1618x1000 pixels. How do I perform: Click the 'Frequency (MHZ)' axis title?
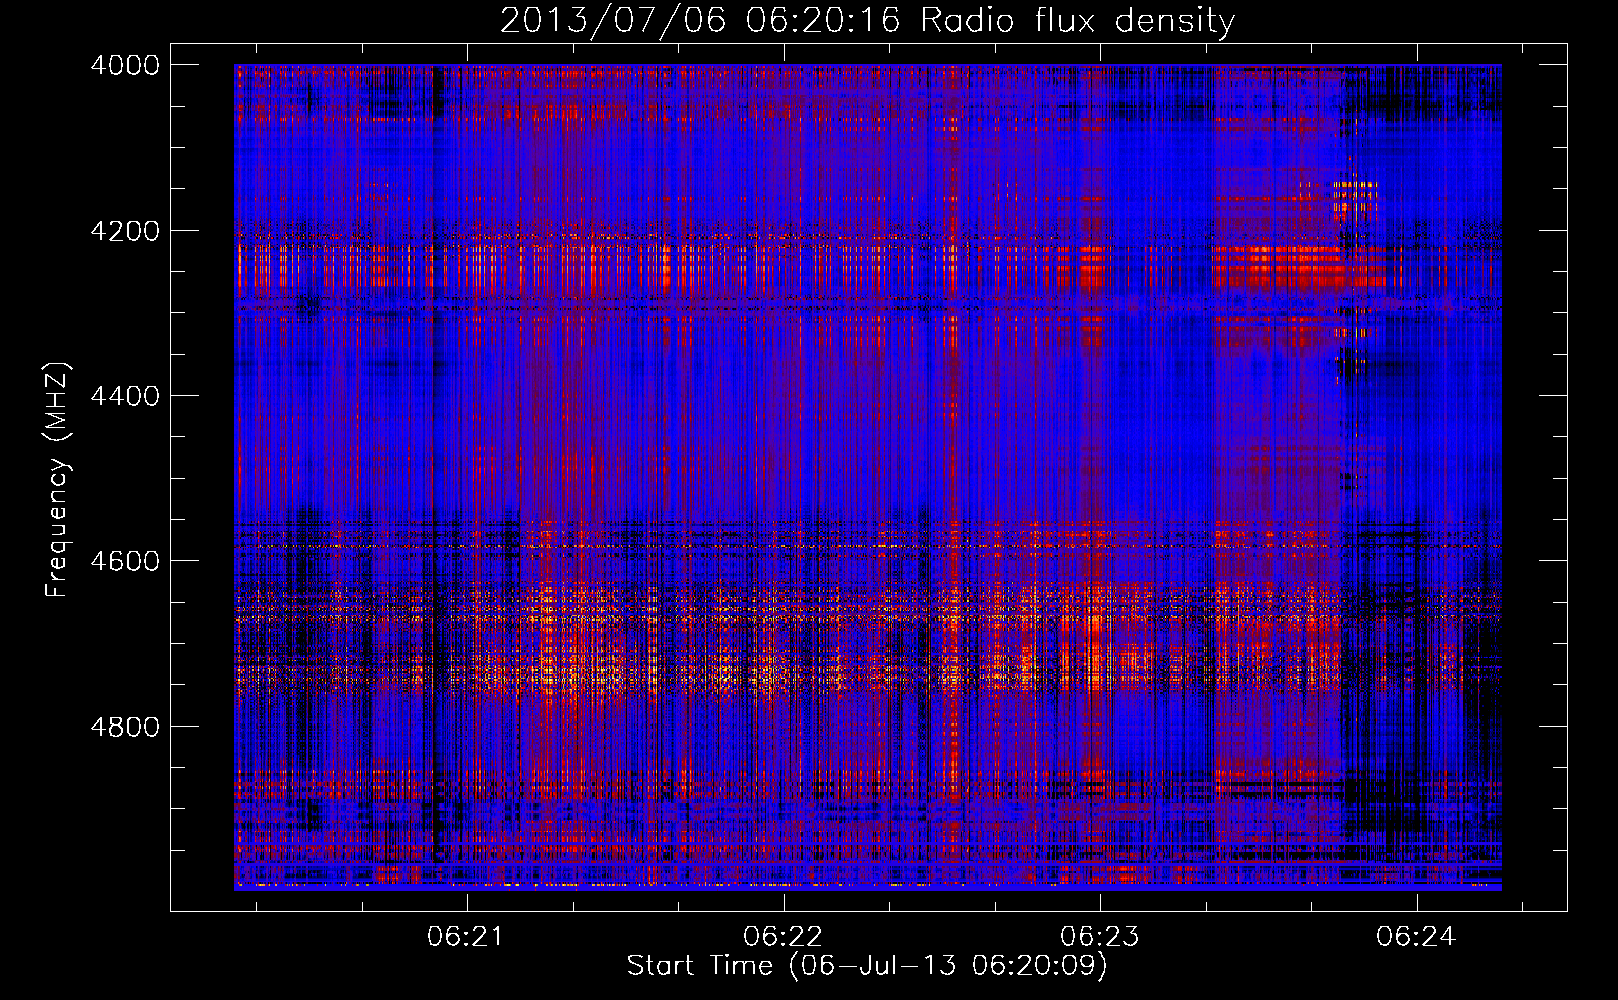57,480
